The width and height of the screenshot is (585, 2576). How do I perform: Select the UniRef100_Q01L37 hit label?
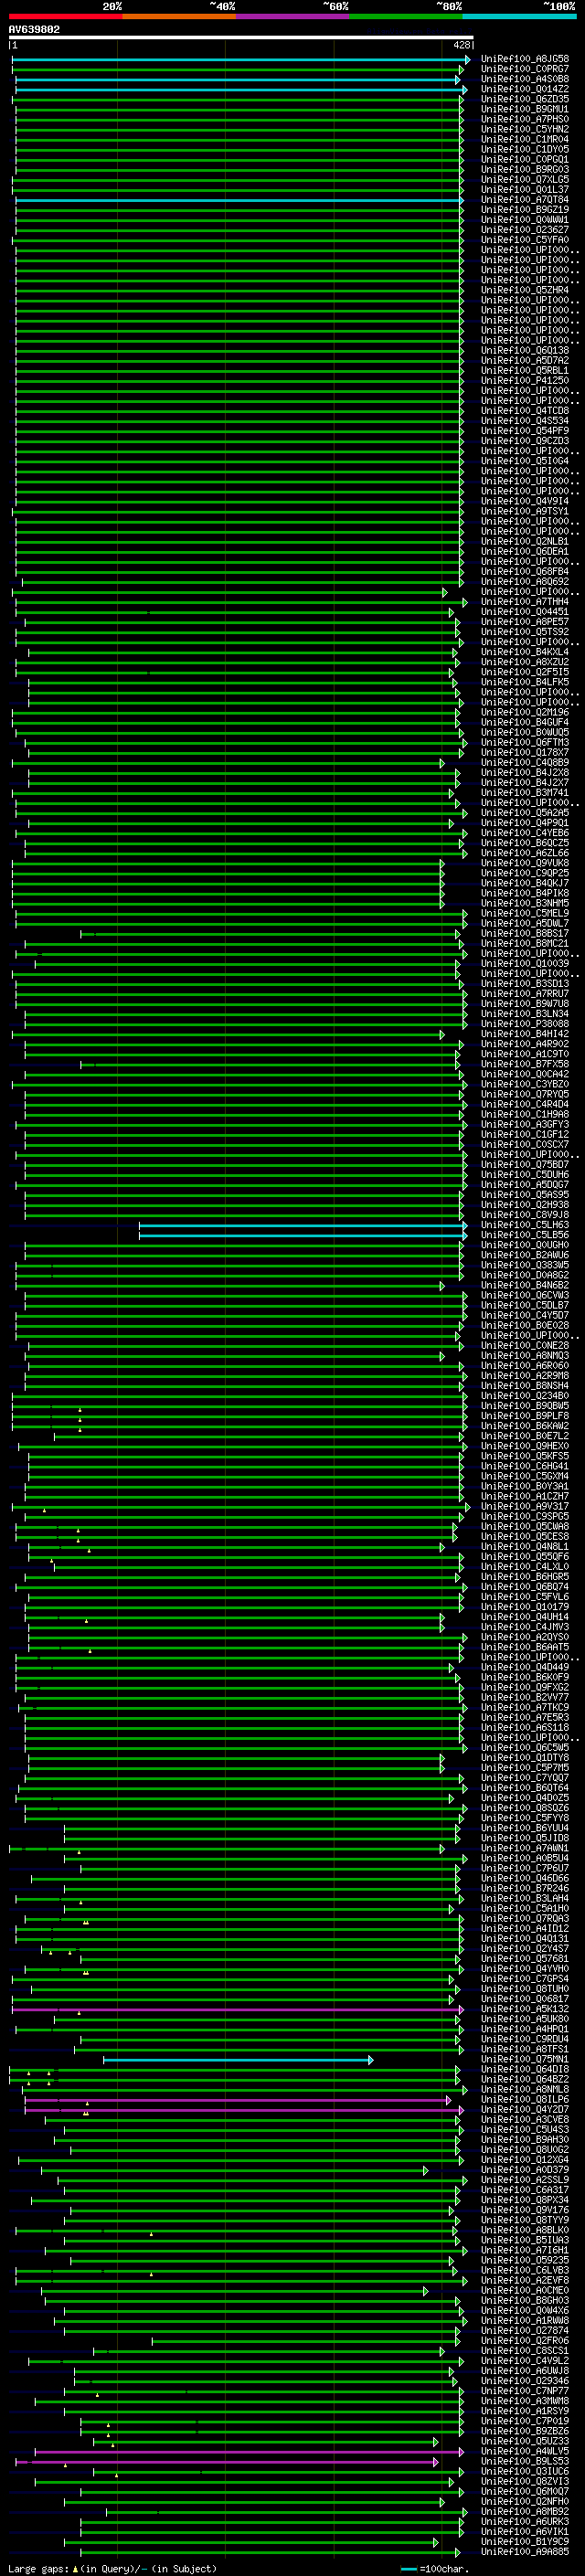pos(525,189)
